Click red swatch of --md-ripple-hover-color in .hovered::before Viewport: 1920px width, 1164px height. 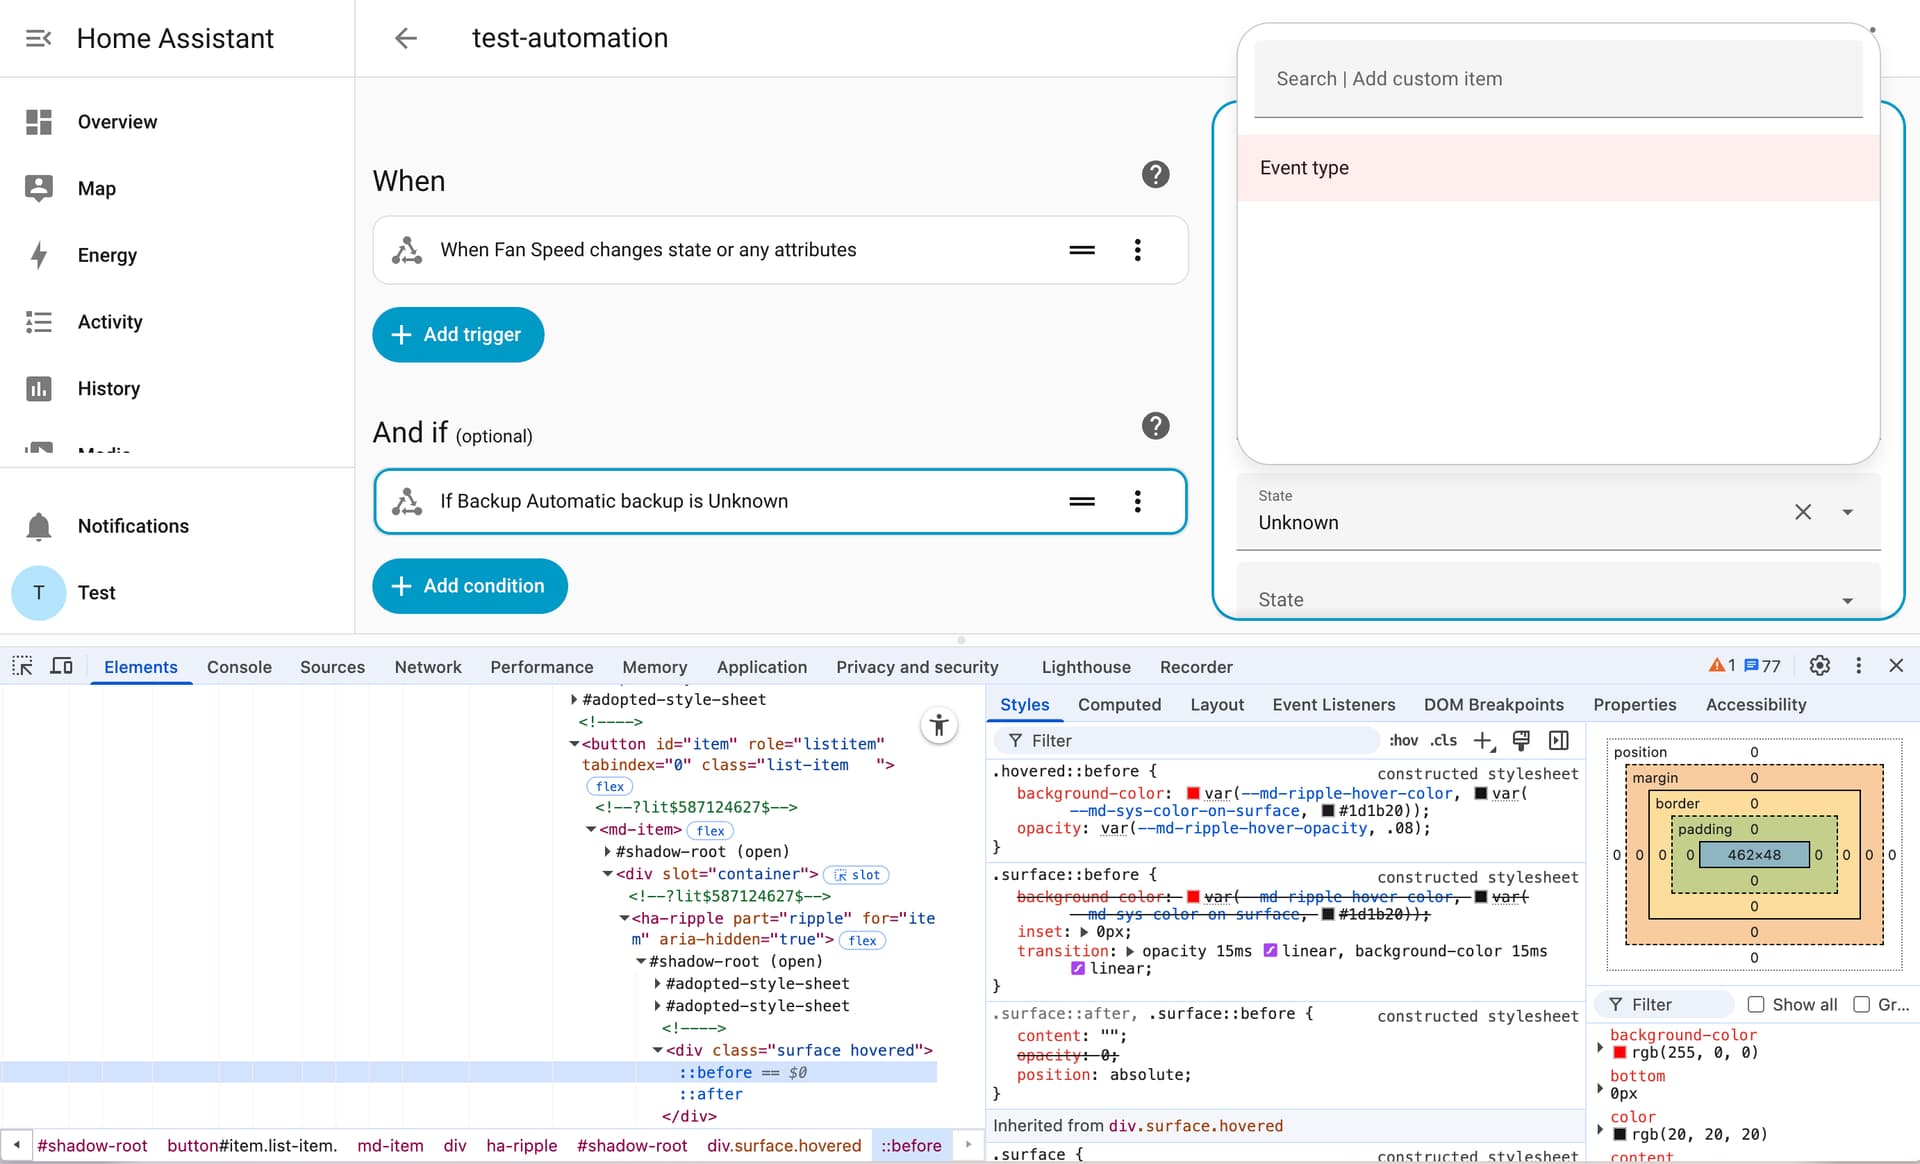(x=1193, y=793)
